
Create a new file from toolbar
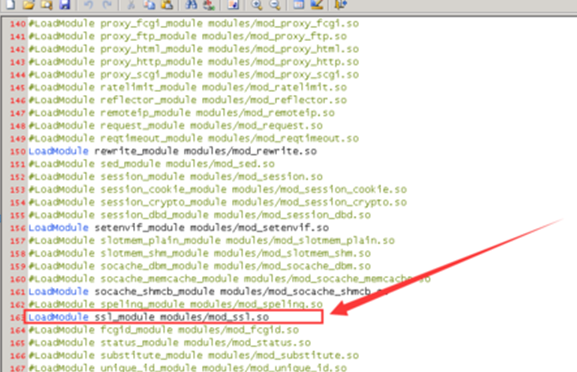(10, 4)
